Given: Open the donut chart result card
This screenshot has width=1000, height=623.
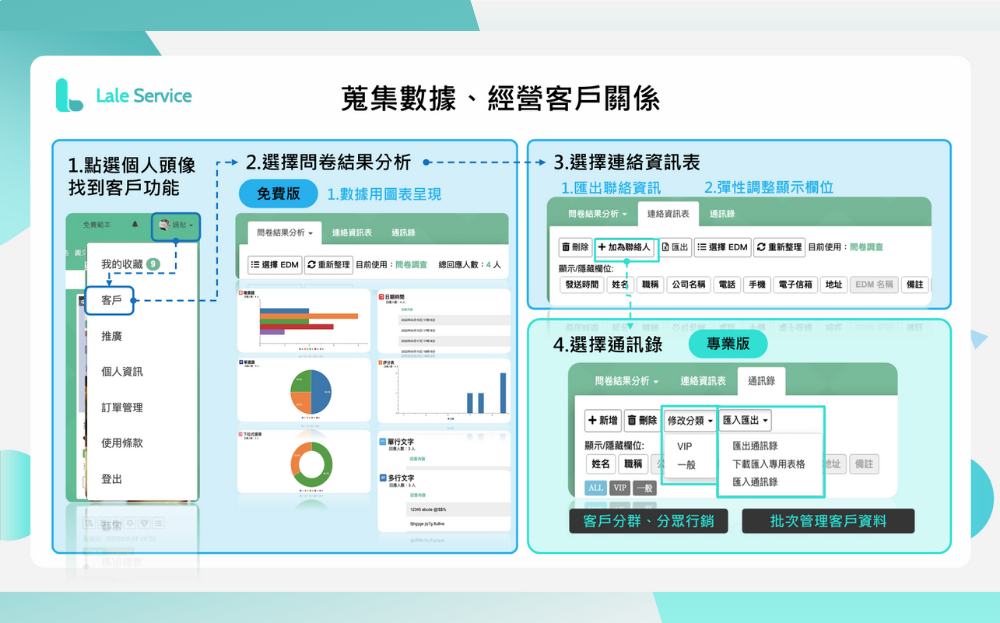Looking at the screenshot, I should [x=304, y=461].
